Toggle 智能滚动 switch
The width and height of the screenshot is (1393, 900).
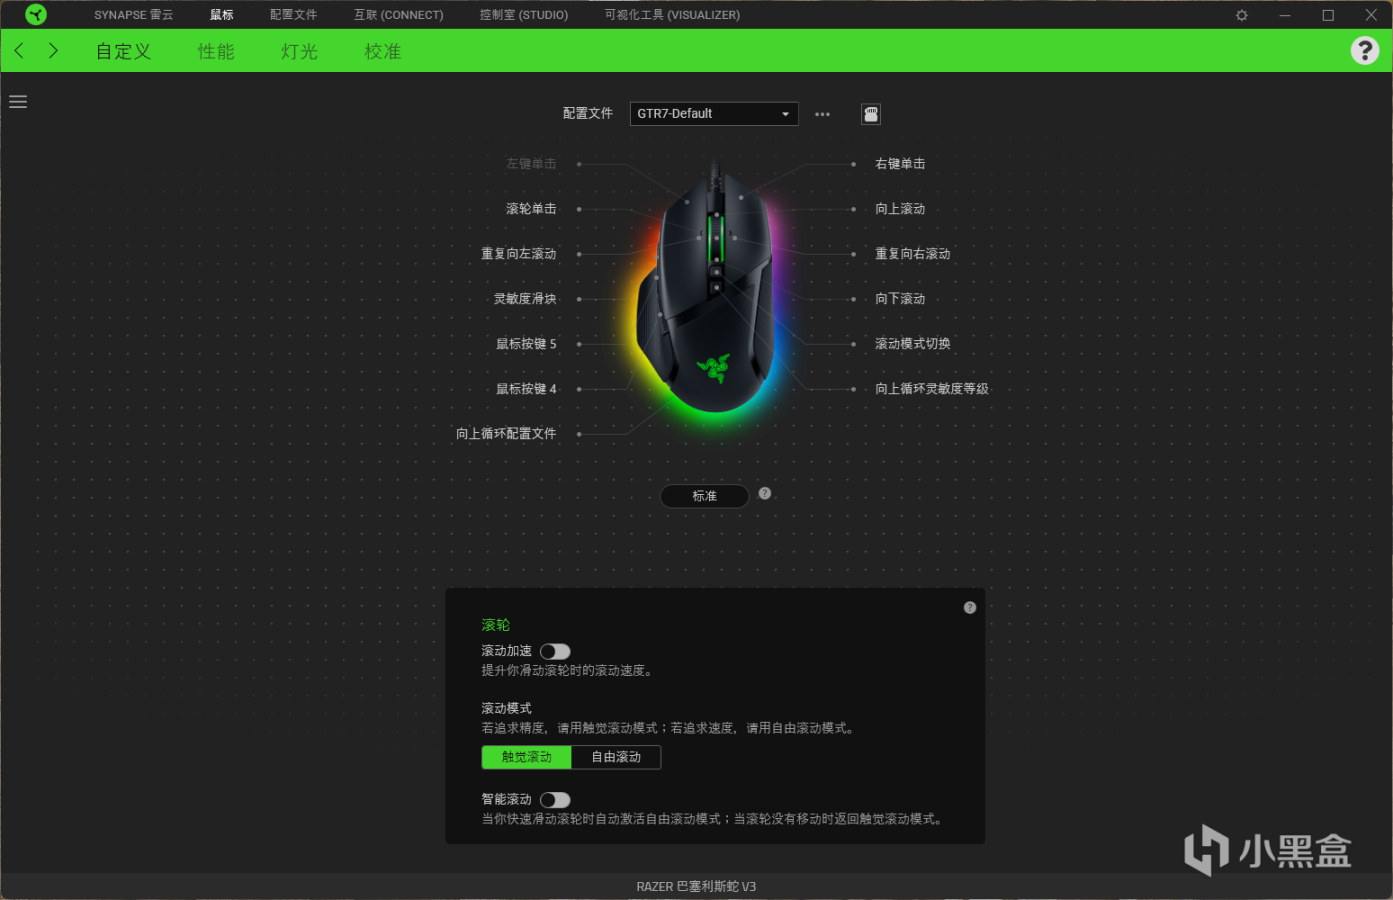click(555, 800)
